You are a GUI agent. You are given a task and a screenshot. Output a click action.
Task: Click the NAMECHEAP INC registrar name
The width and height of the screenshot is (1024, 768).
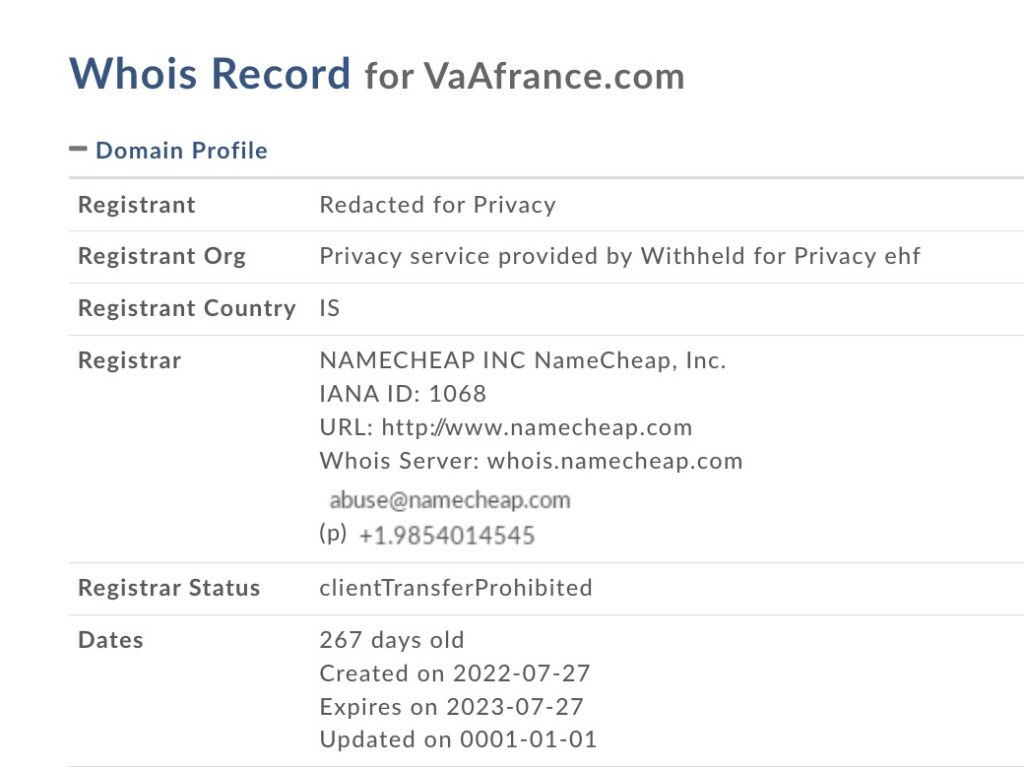pos(422,360)
